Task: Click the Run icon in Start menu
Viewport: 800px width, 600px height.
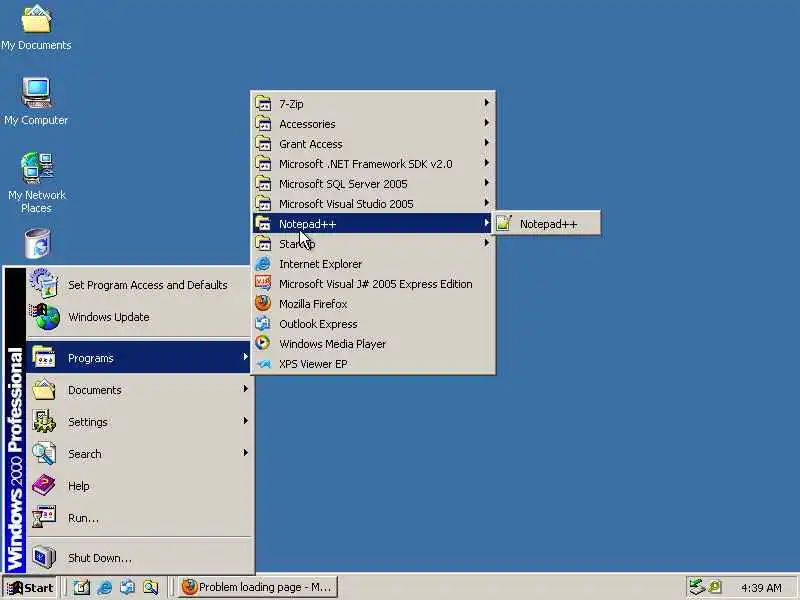Action: coord(44,517)
